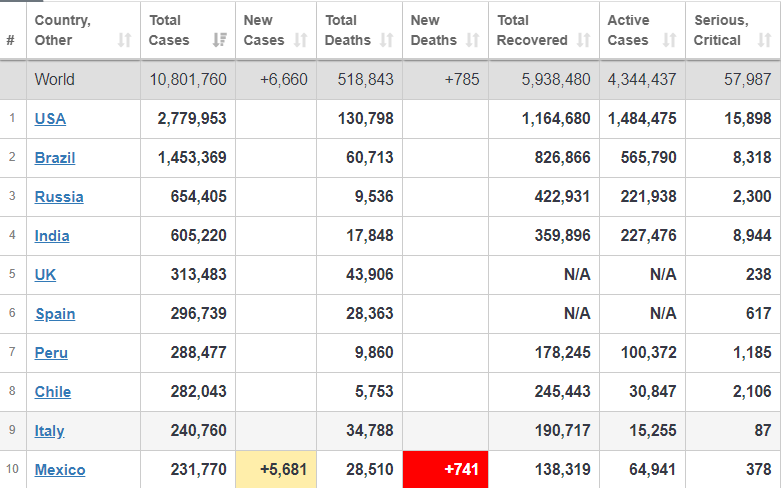The height and width of the screenshot is (488, 781).
Task: Click the Mexico country link
Action: point(60,470)
